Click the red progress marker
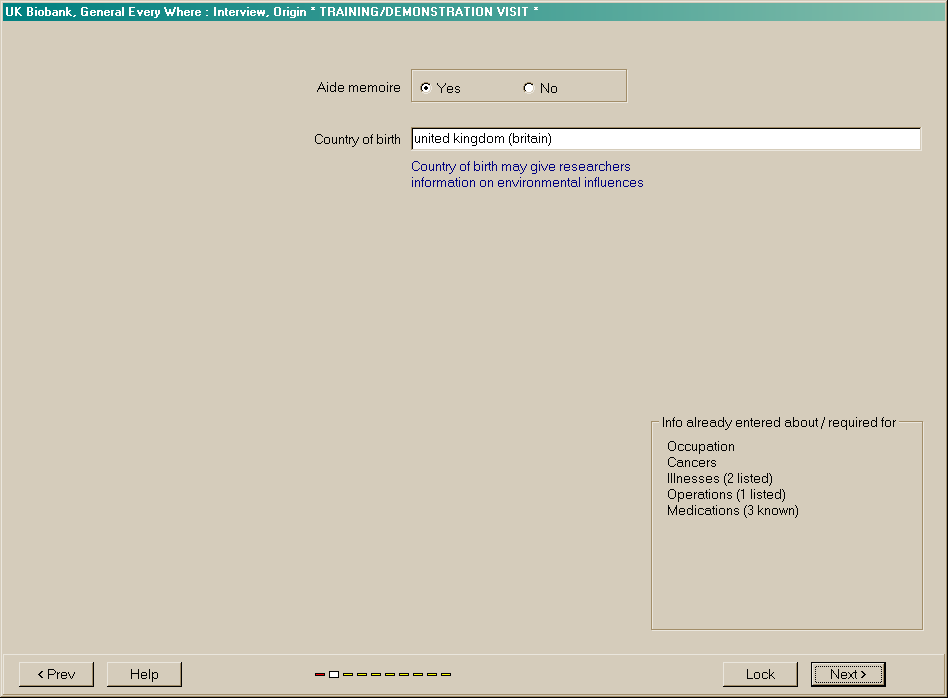Viewport: 948px width, 698px height. click(x=320, y=675)
